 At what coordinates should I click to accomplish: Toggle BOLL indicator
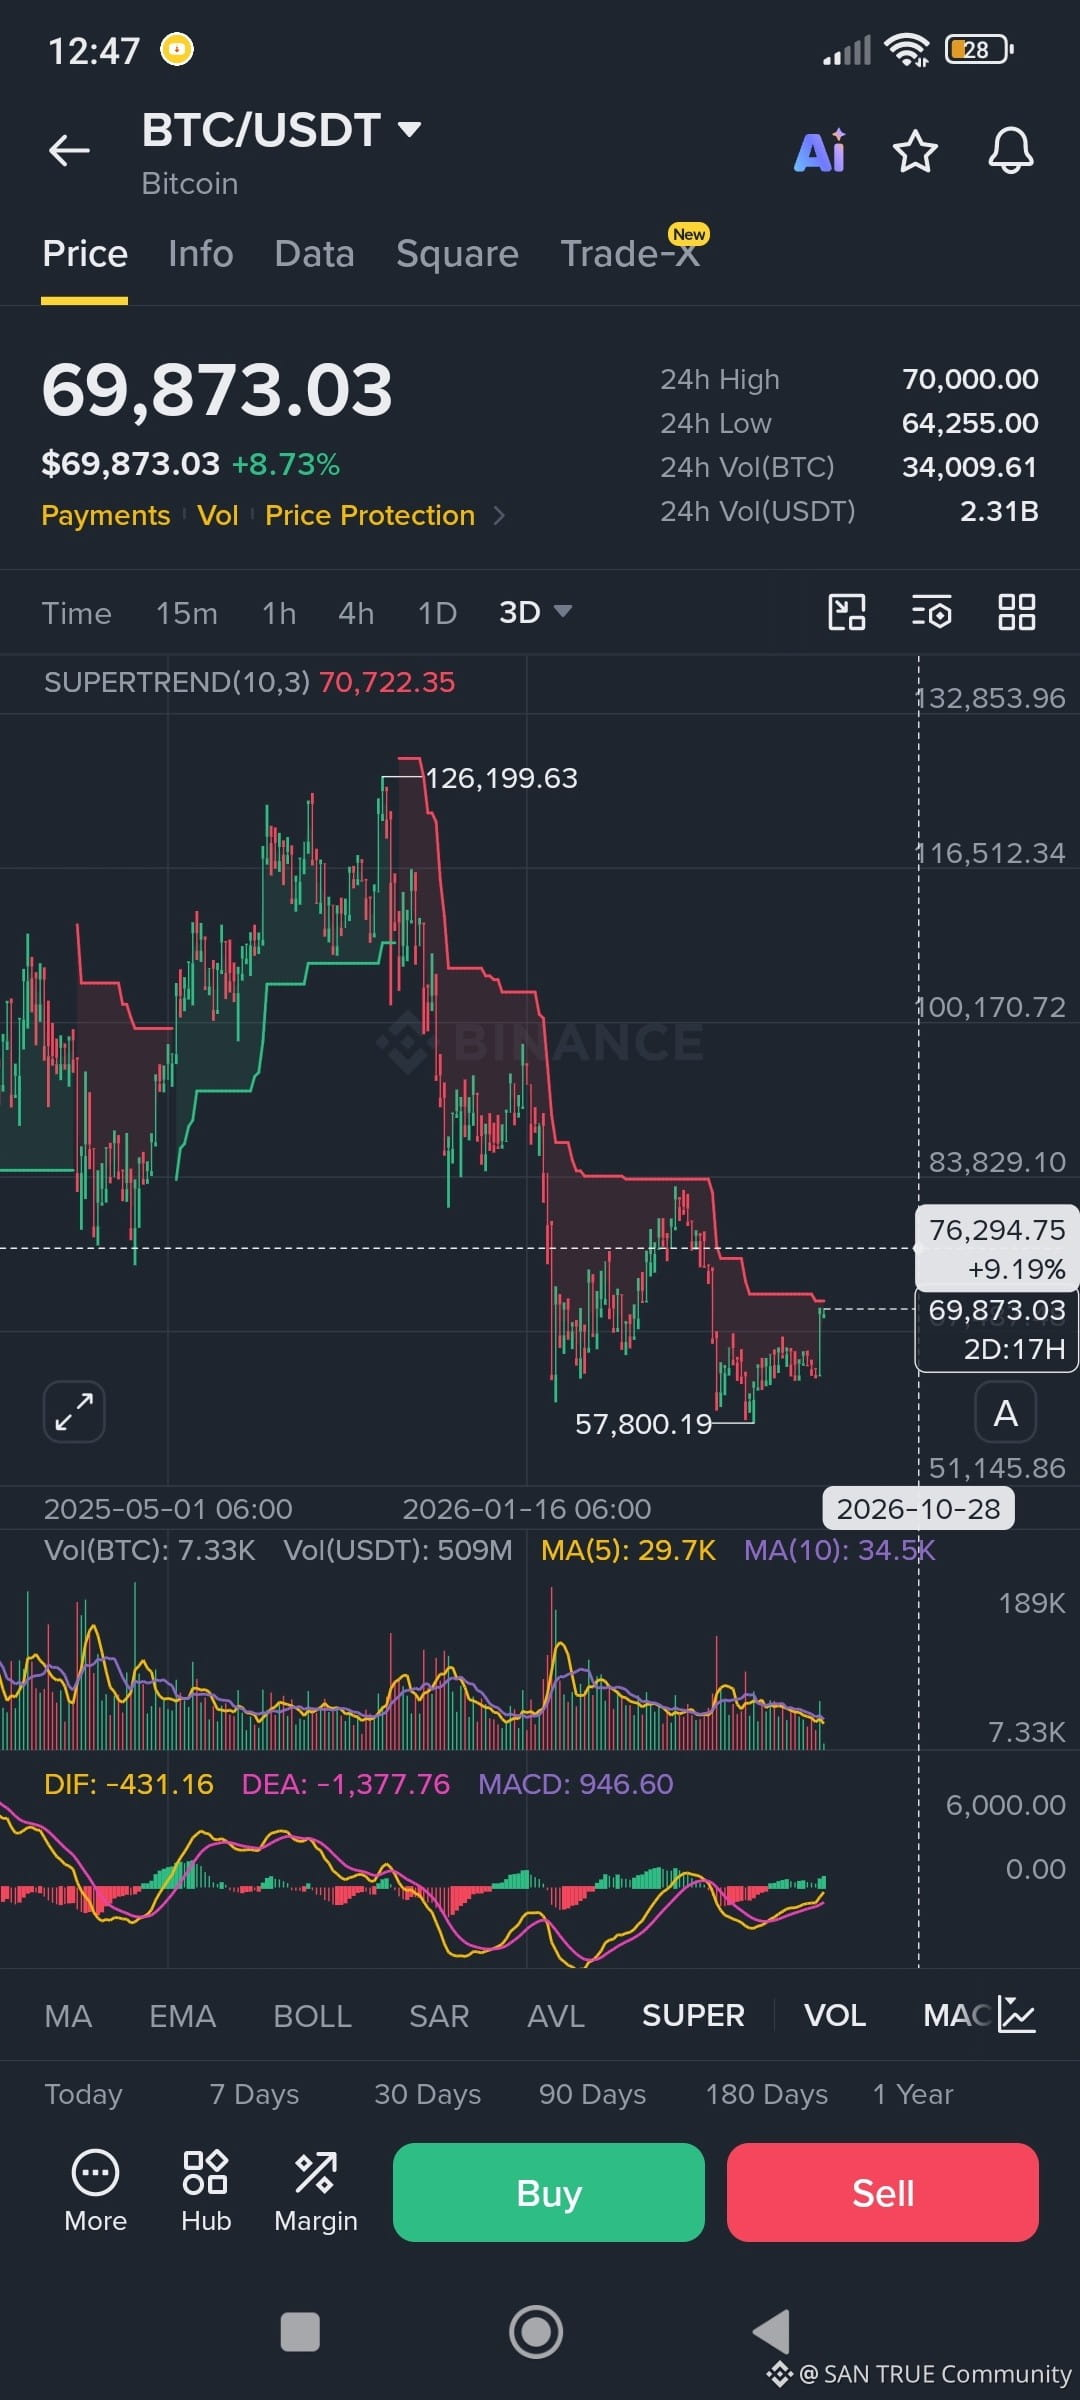tap(312, 2016)
